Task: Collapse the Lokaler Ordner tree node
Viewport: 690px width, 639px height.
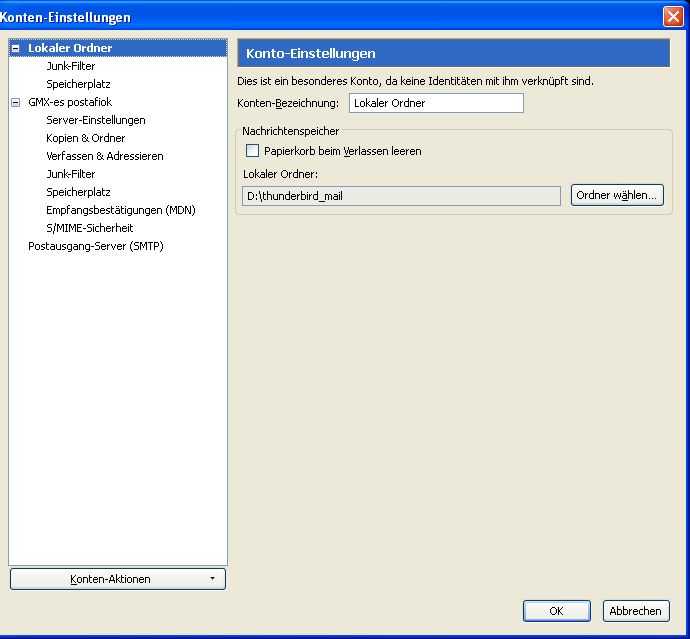Action: pos(16,48)
